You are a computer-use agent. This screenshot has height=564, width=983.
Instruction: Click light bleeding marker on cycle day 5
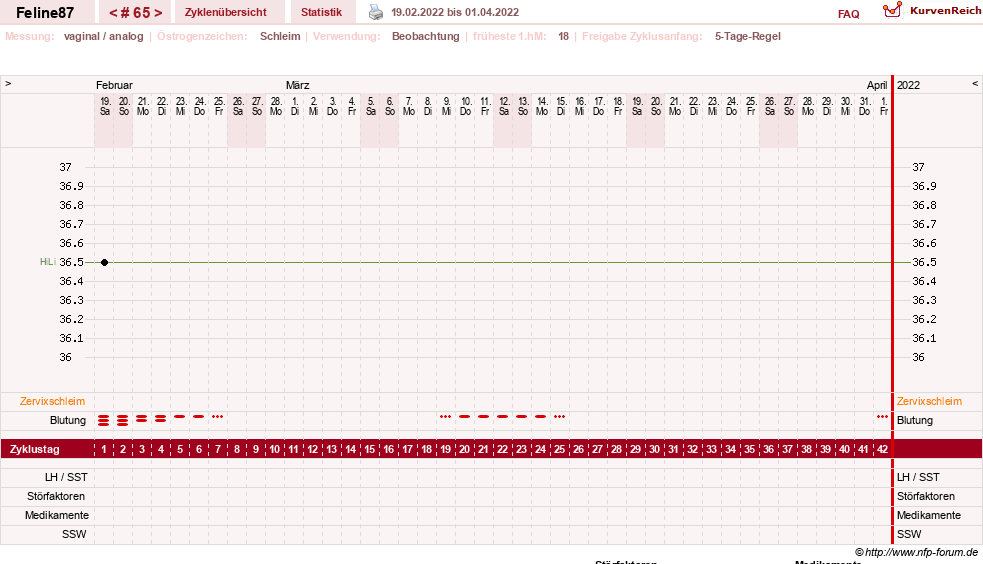[x=179, y=416]
